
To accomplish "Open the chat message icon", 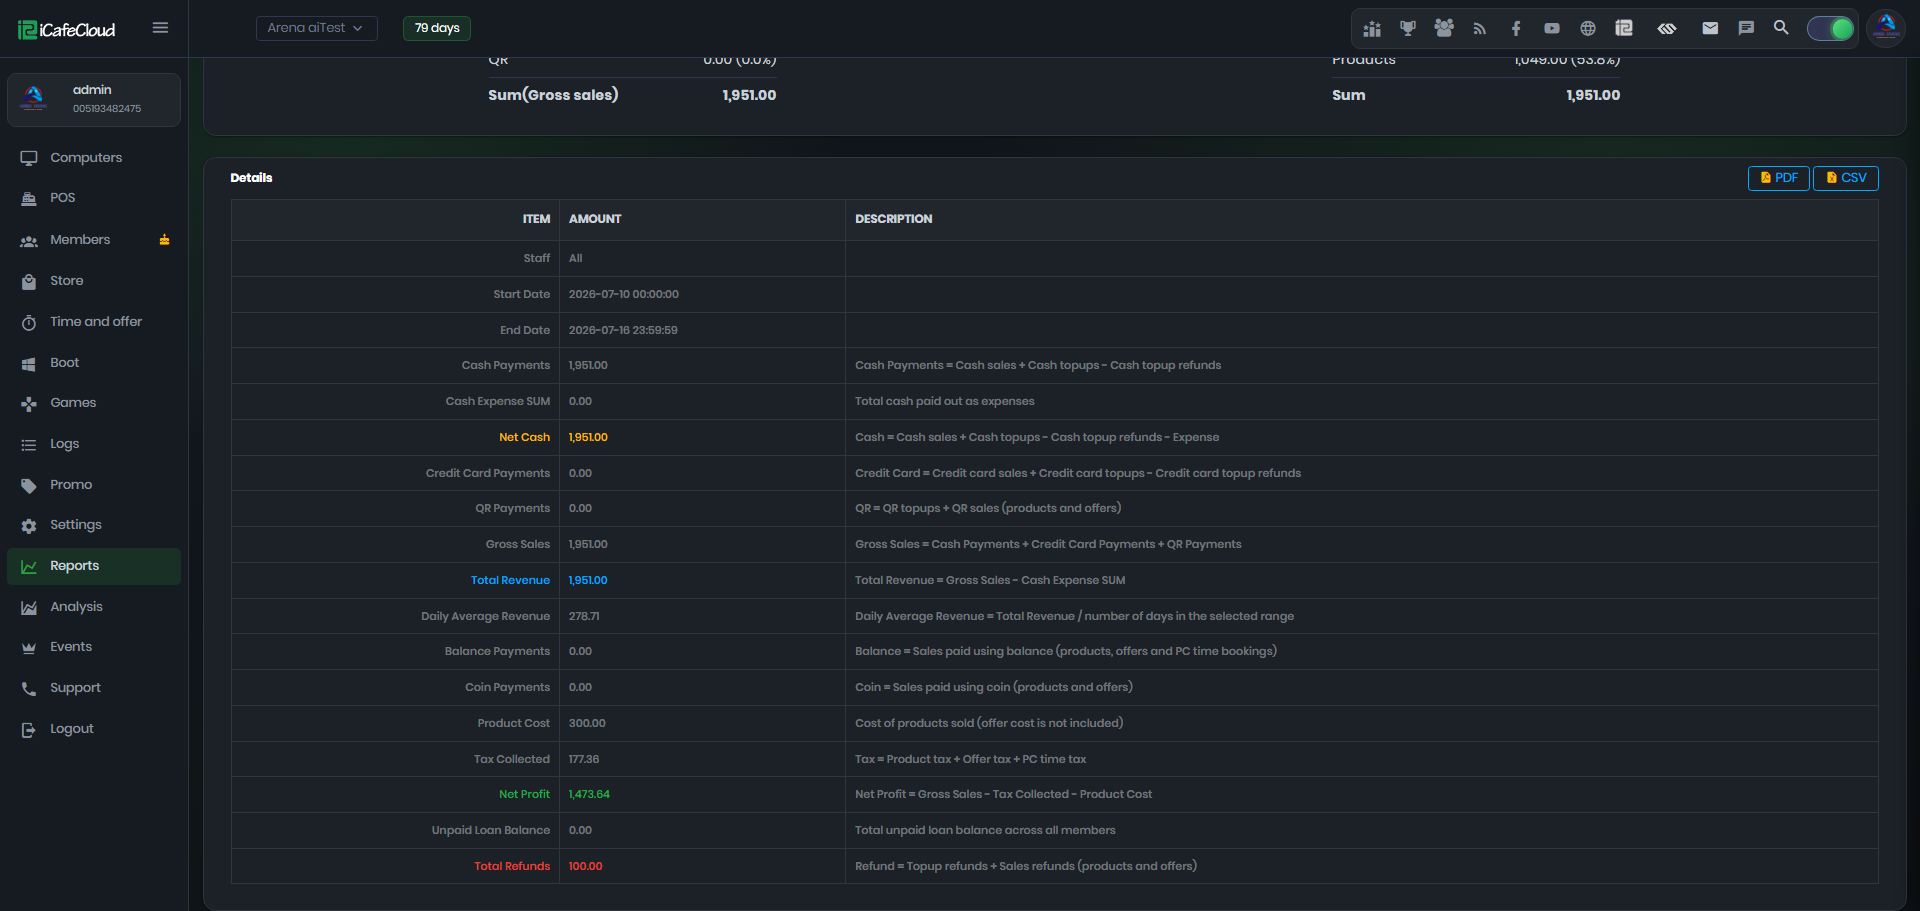I will click(x=1746, y=28).
